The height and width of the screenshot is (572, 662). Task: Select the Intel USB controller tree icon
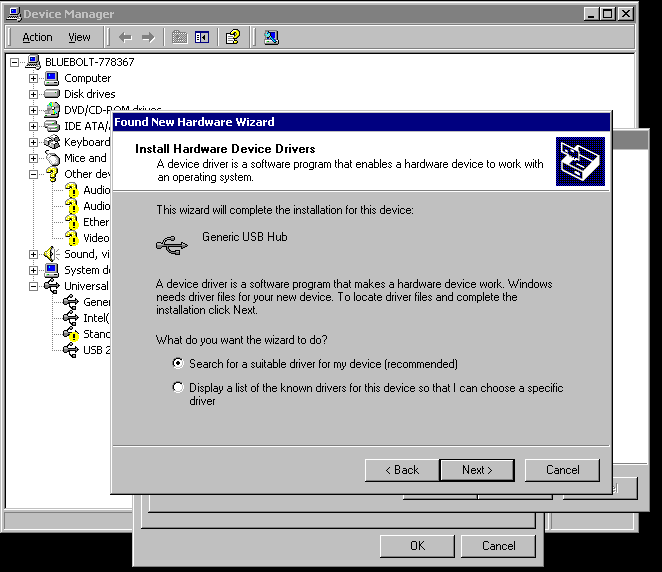click(71, 318)
